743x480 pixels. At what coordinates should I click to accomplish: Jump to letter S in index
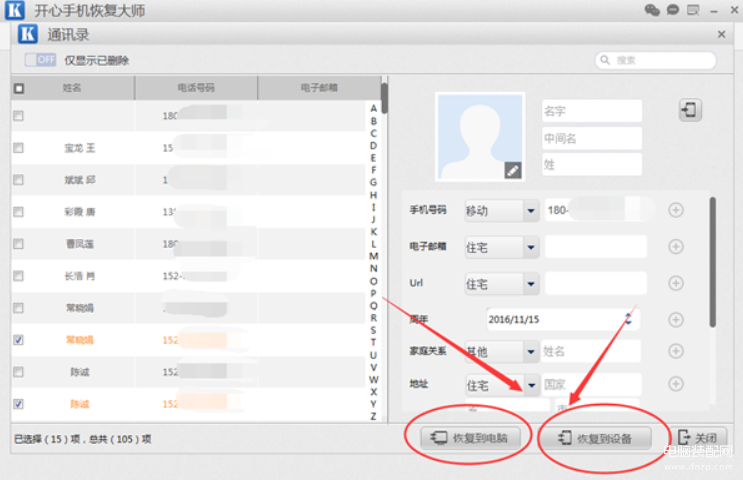(373, 330)
